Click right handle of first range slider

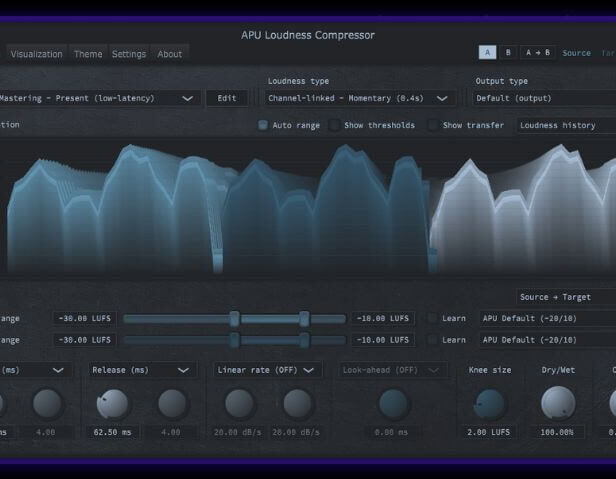[x=304, y=319]
